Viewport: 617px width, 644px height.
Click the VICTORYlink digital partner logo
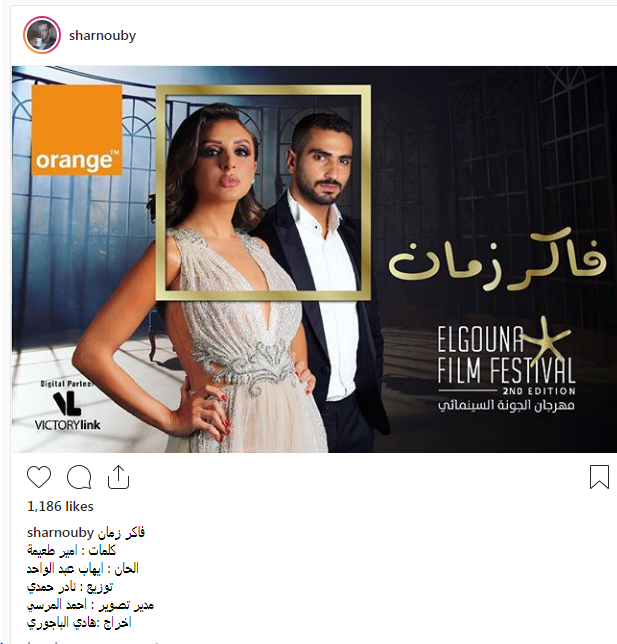pyautogui.click(x=67, y=406)
